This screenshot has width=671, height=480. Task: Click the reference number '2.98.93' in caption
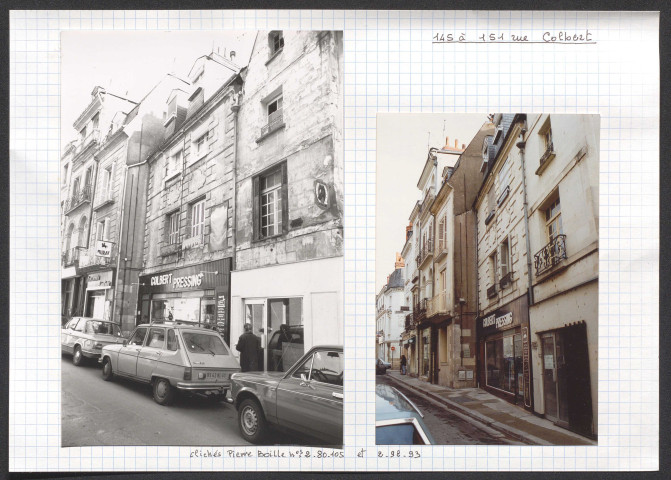pos(398,454)
